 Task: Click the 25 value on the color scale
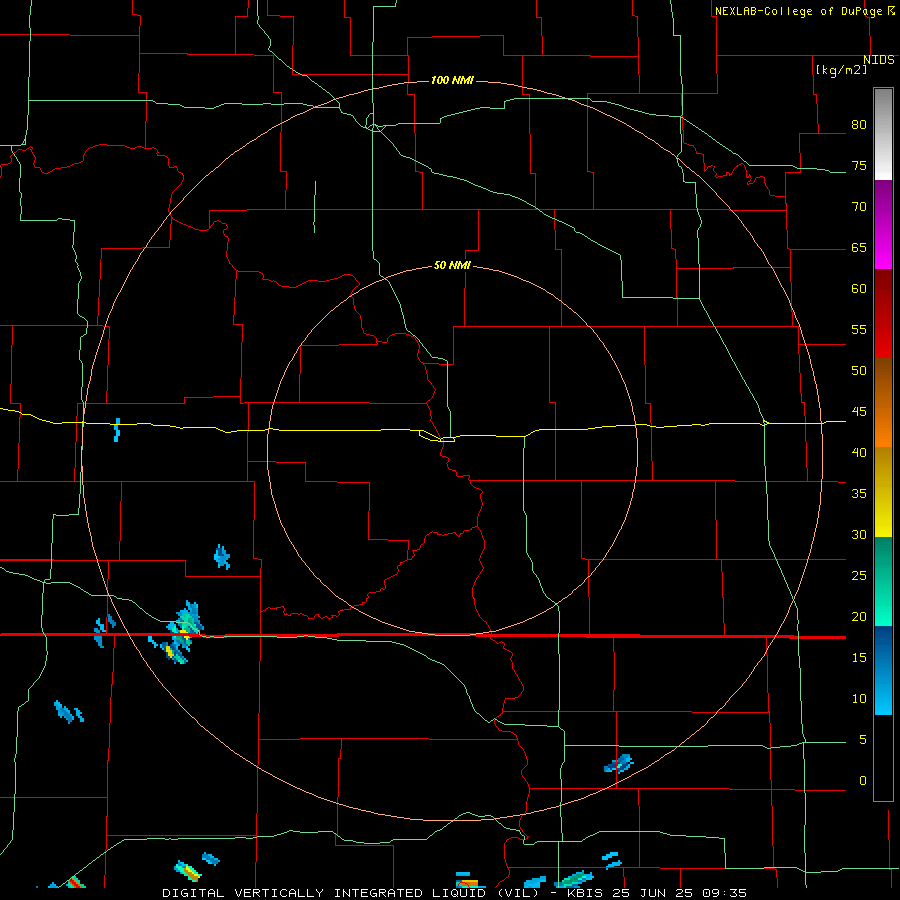pyautogui.click(x=859, y=576)
